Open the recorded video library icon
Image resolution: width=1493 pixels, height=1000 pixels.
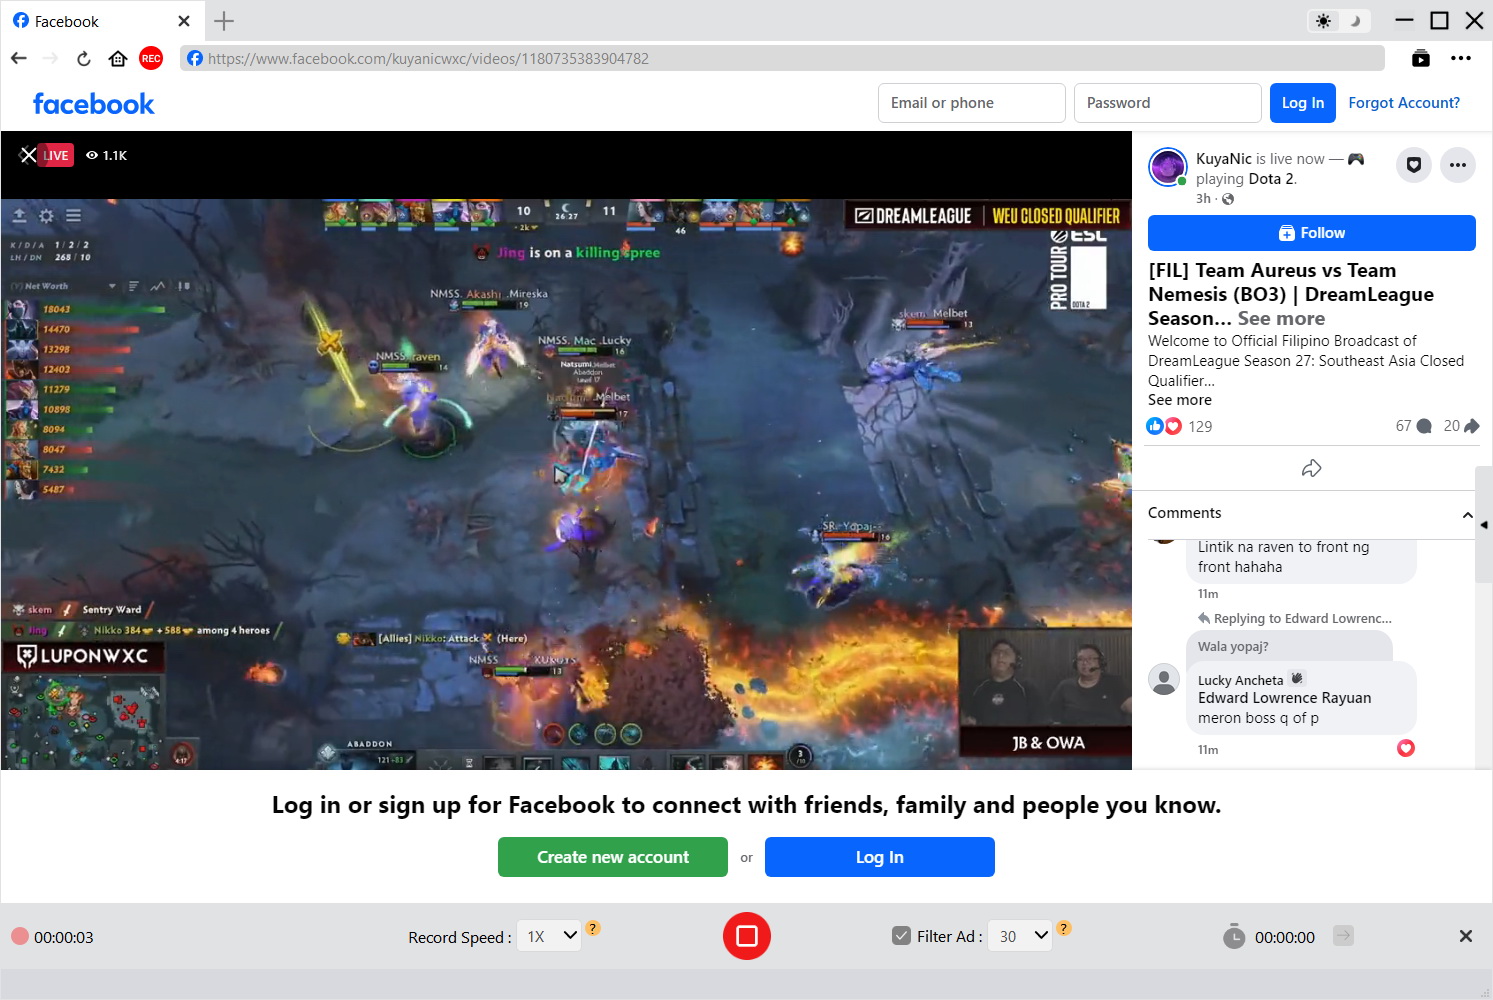coord(1421,58)
